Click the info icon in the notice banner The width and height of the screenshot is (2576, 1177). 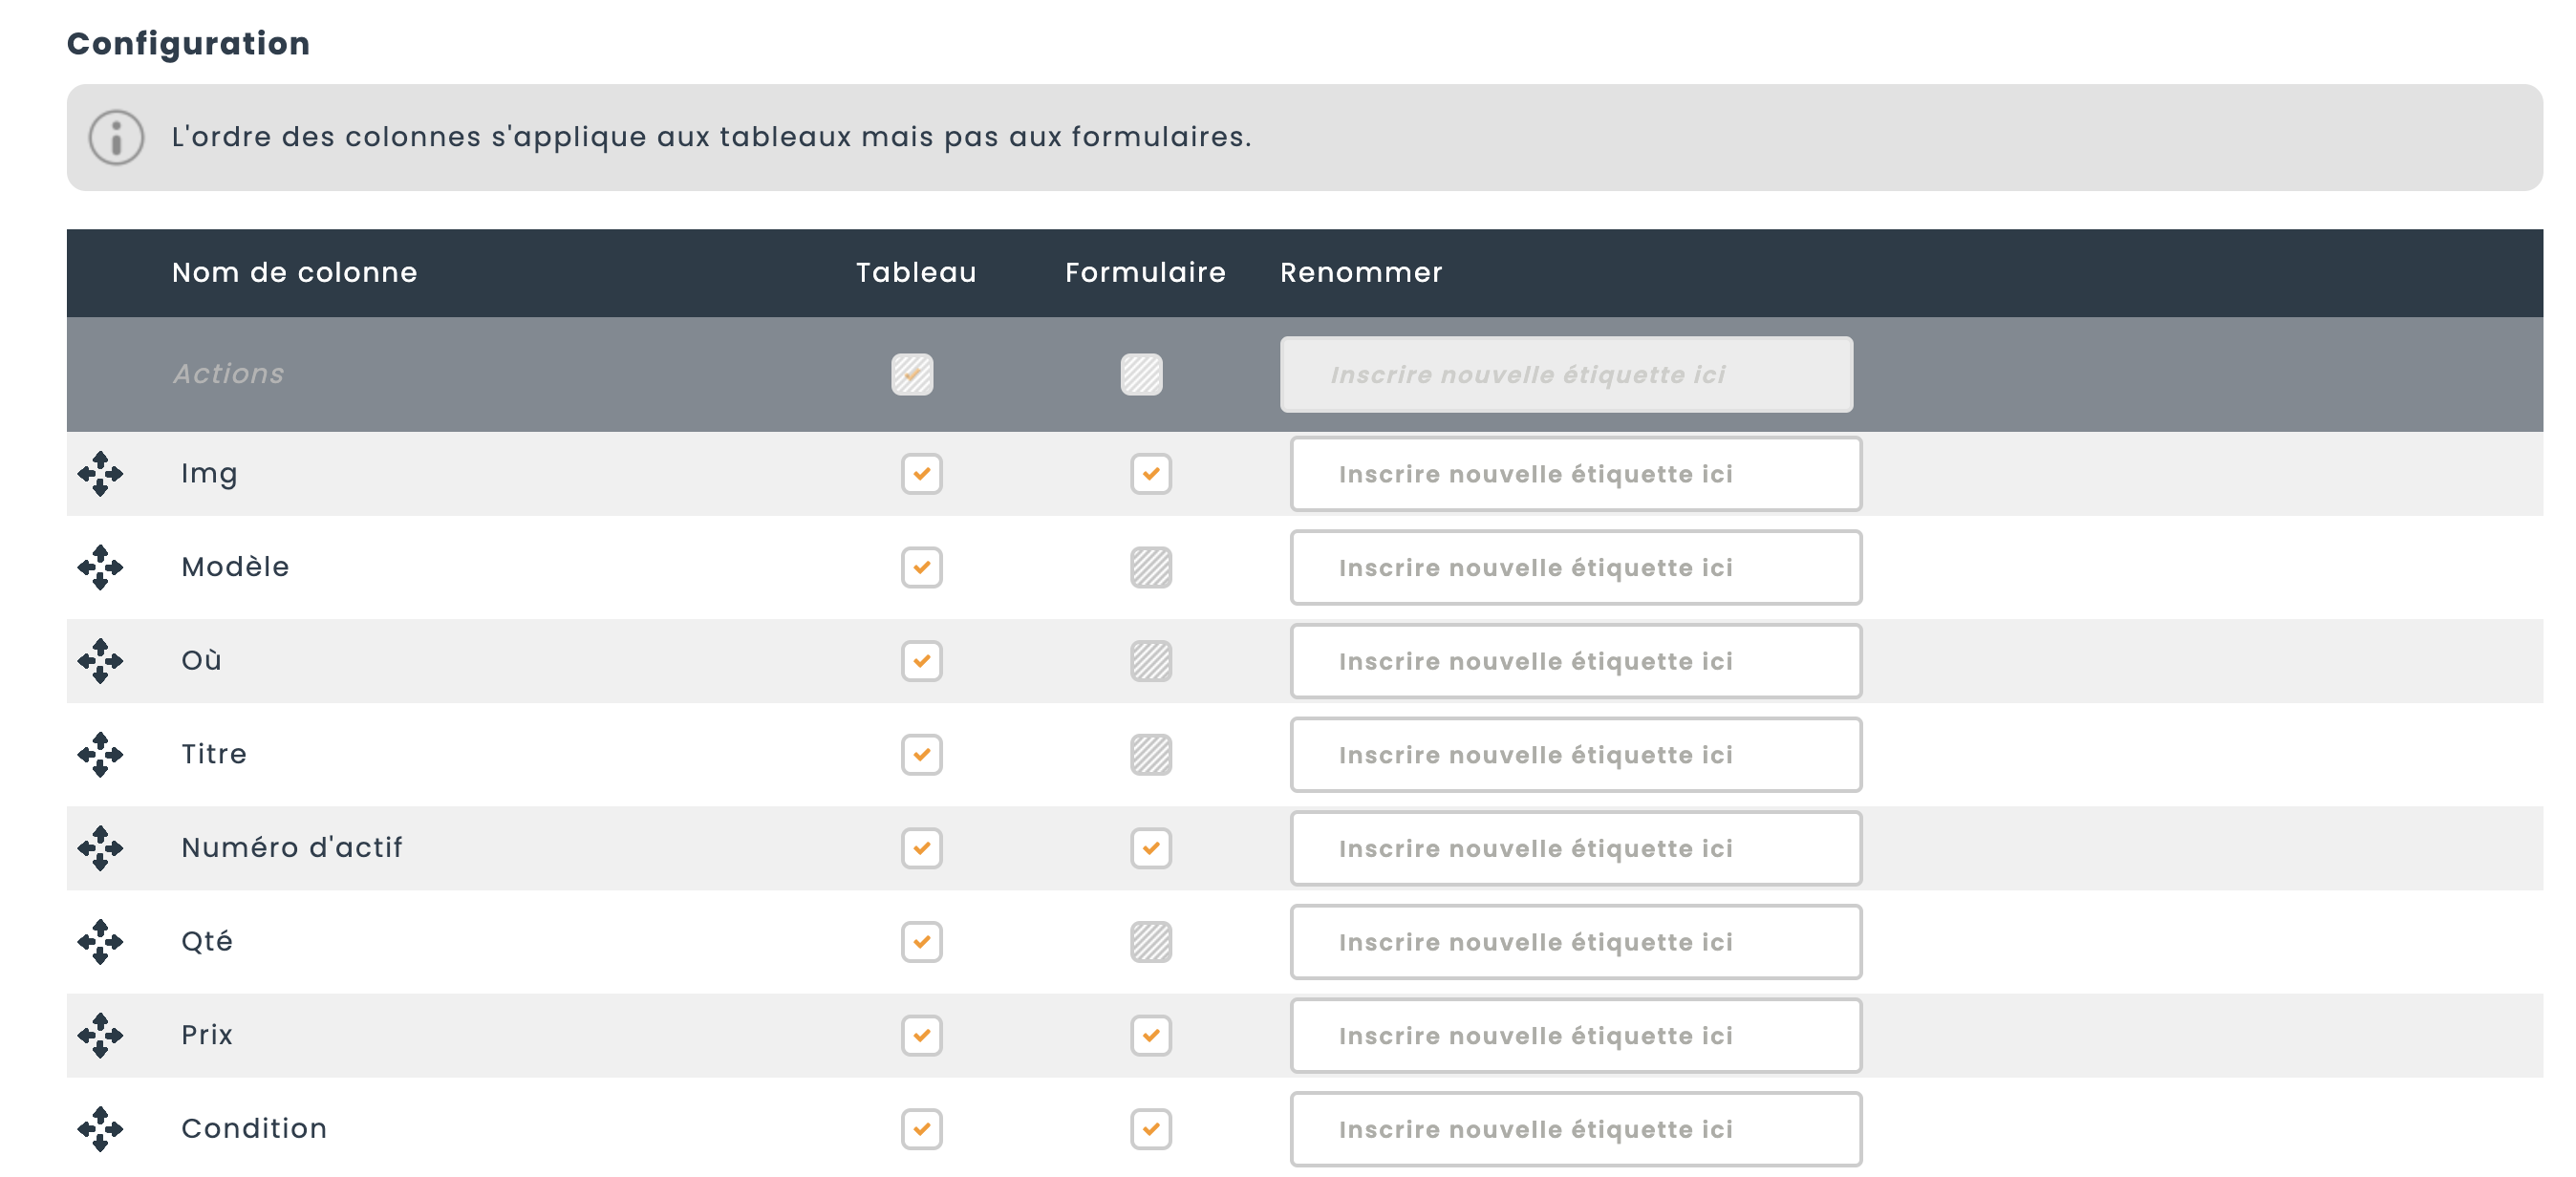point(116,137)
